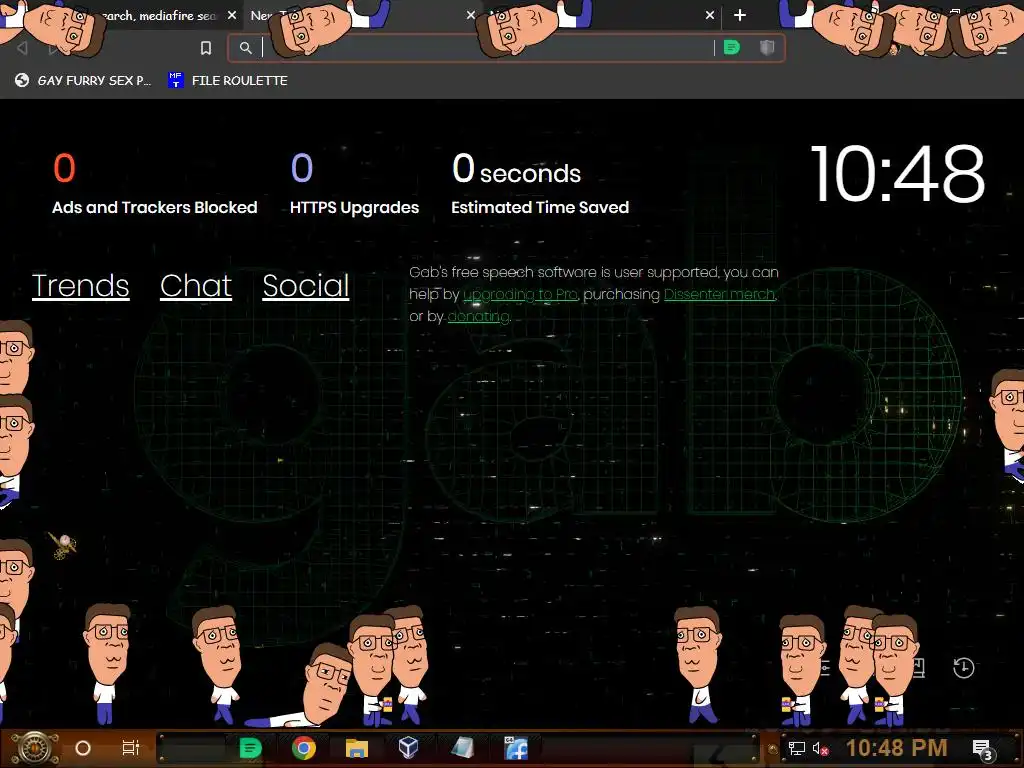
Task: Click the network icon in system tray
Action: [797, 748]
